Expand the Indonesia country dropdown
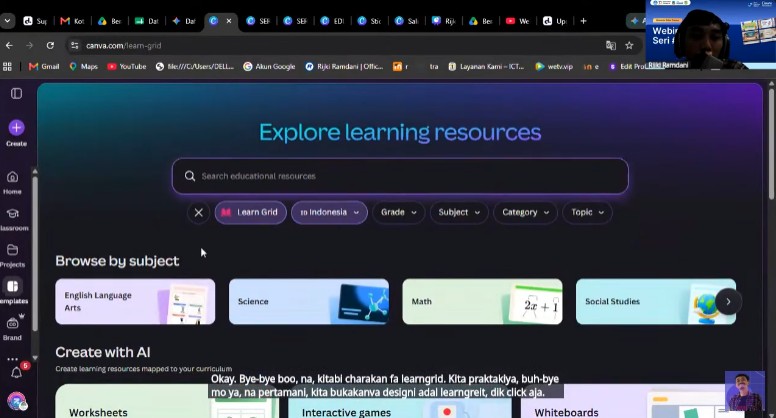 point(329,212)
